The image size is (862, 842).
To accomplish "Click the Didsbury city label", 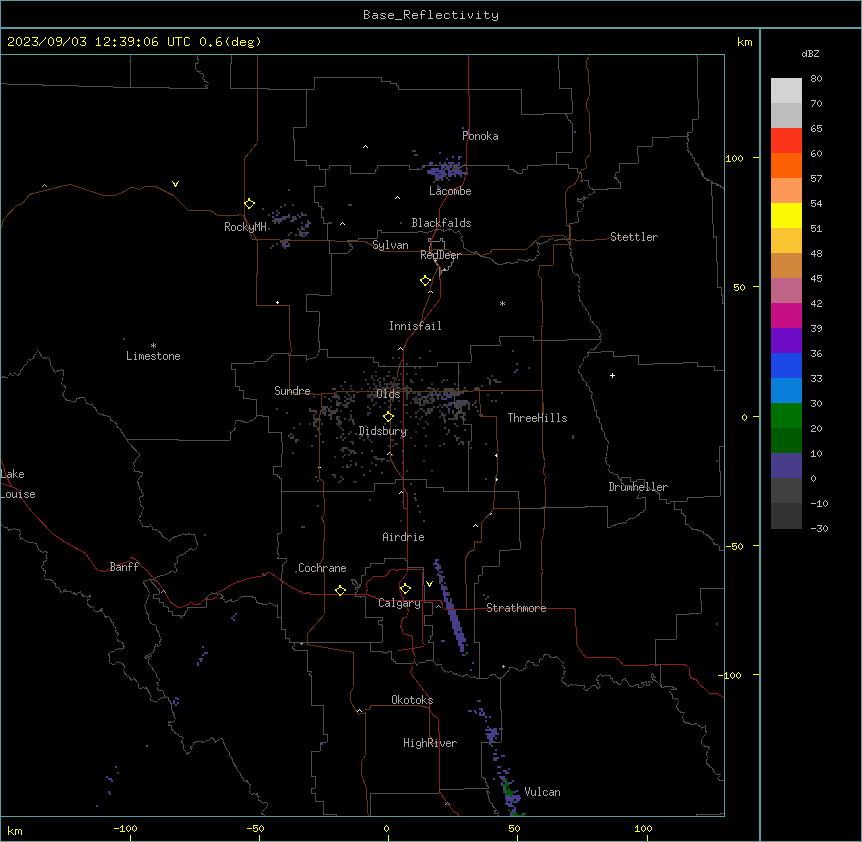I will click(x=383, y=431).
